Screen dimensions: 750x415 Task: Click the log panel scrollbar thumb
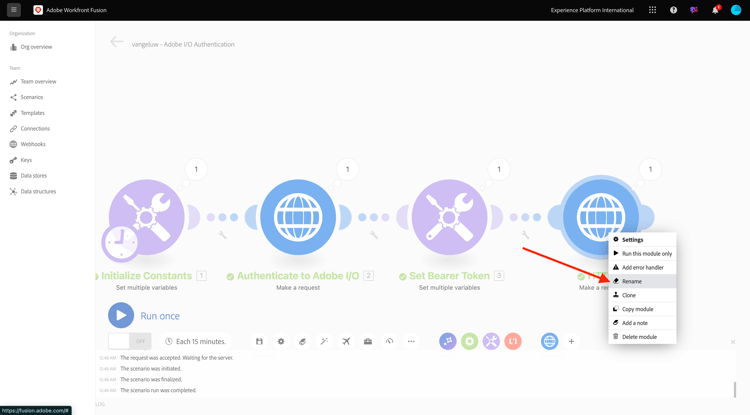735,390
